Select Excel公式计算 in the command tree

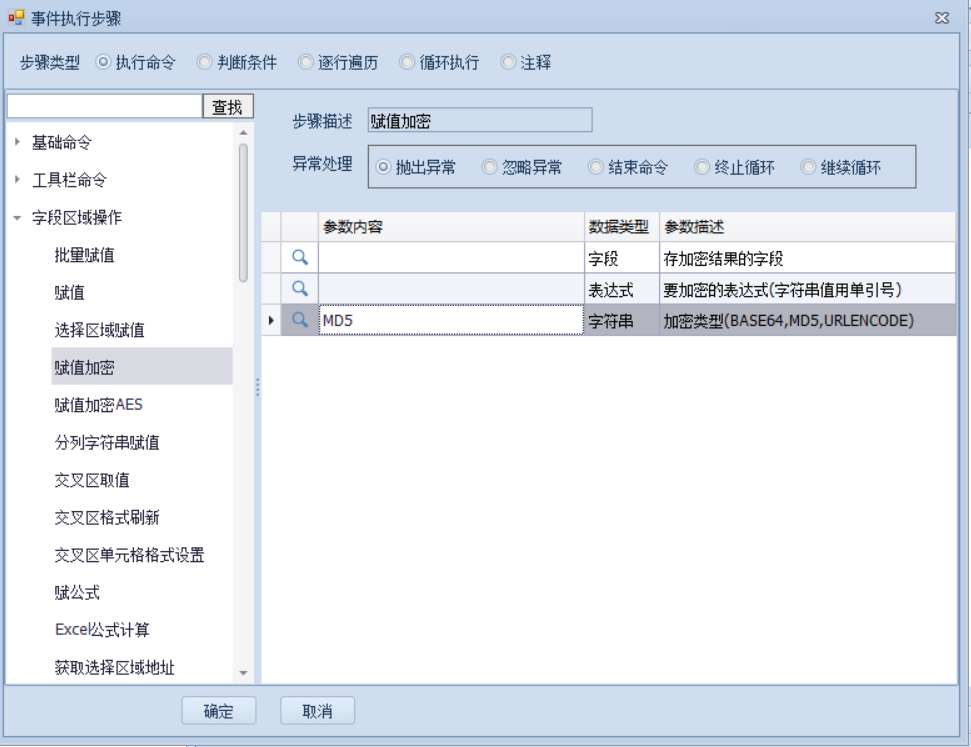coord(104,630)
